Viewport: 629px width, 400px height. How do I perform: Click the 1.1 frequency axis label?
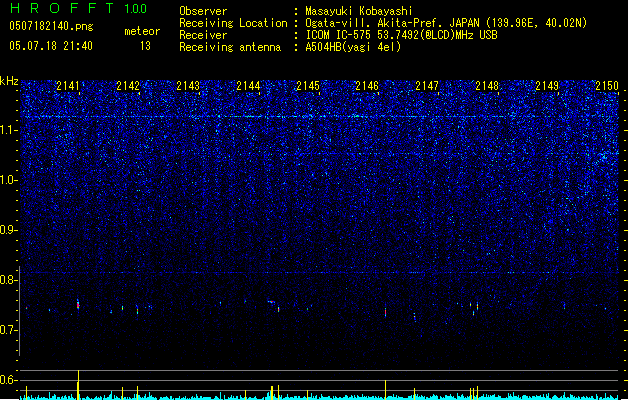tap(9, 130)
